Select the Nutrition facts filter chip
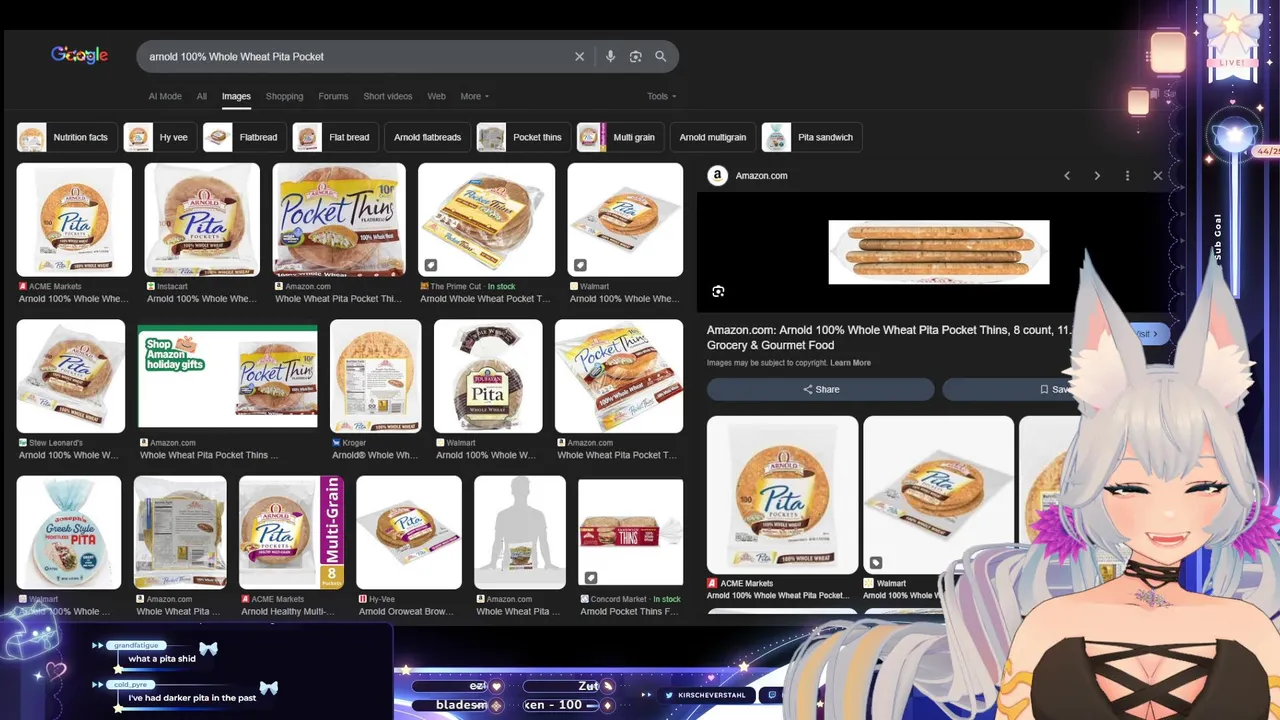The width and height of the screenshot is (1280, 720). 67,137
